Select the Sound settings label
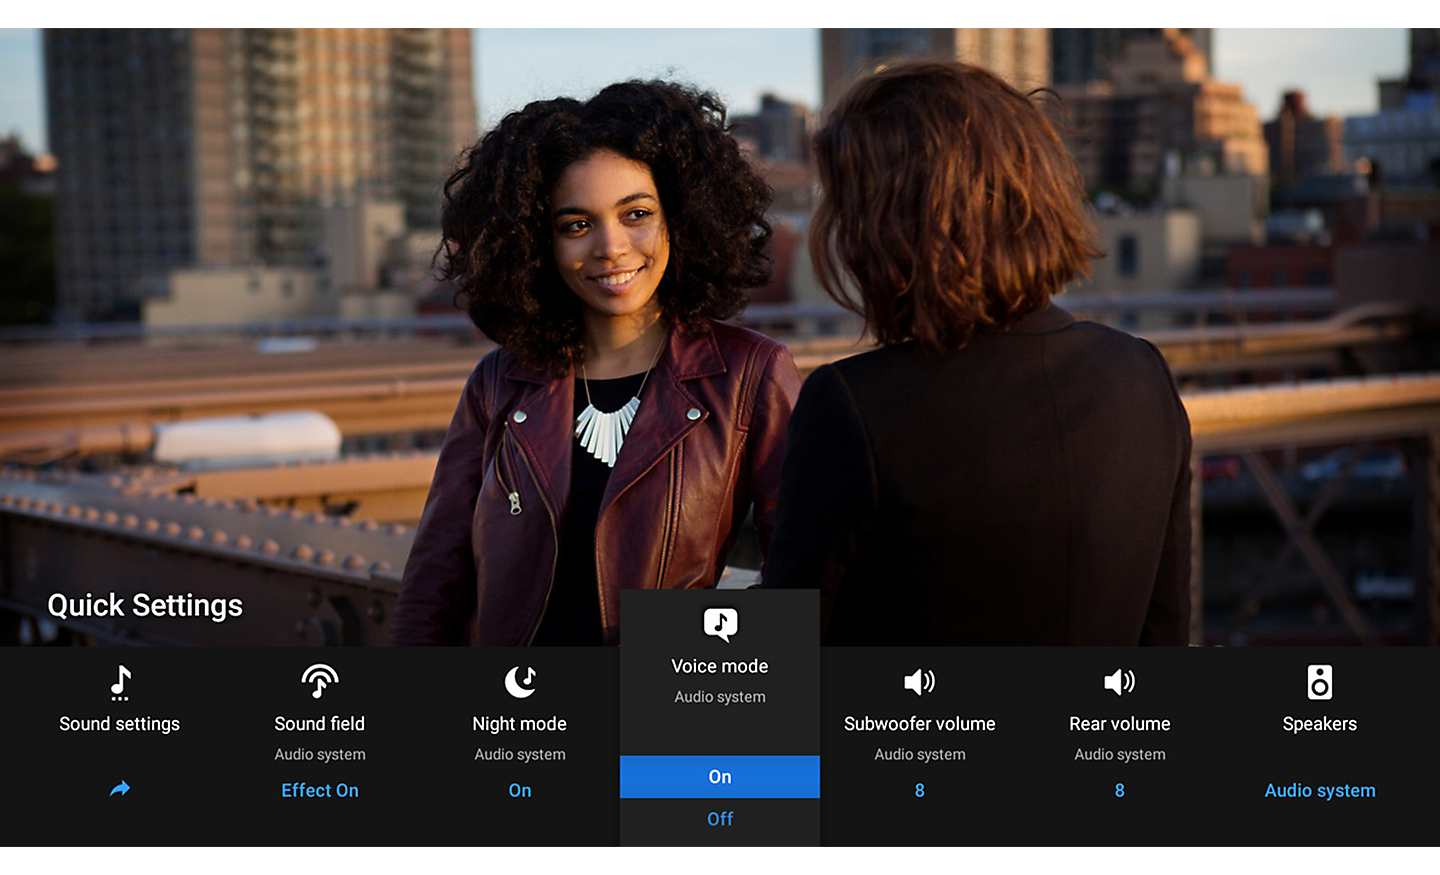The height and width of the screenshot is (875, 1440). tap(120, 724)
